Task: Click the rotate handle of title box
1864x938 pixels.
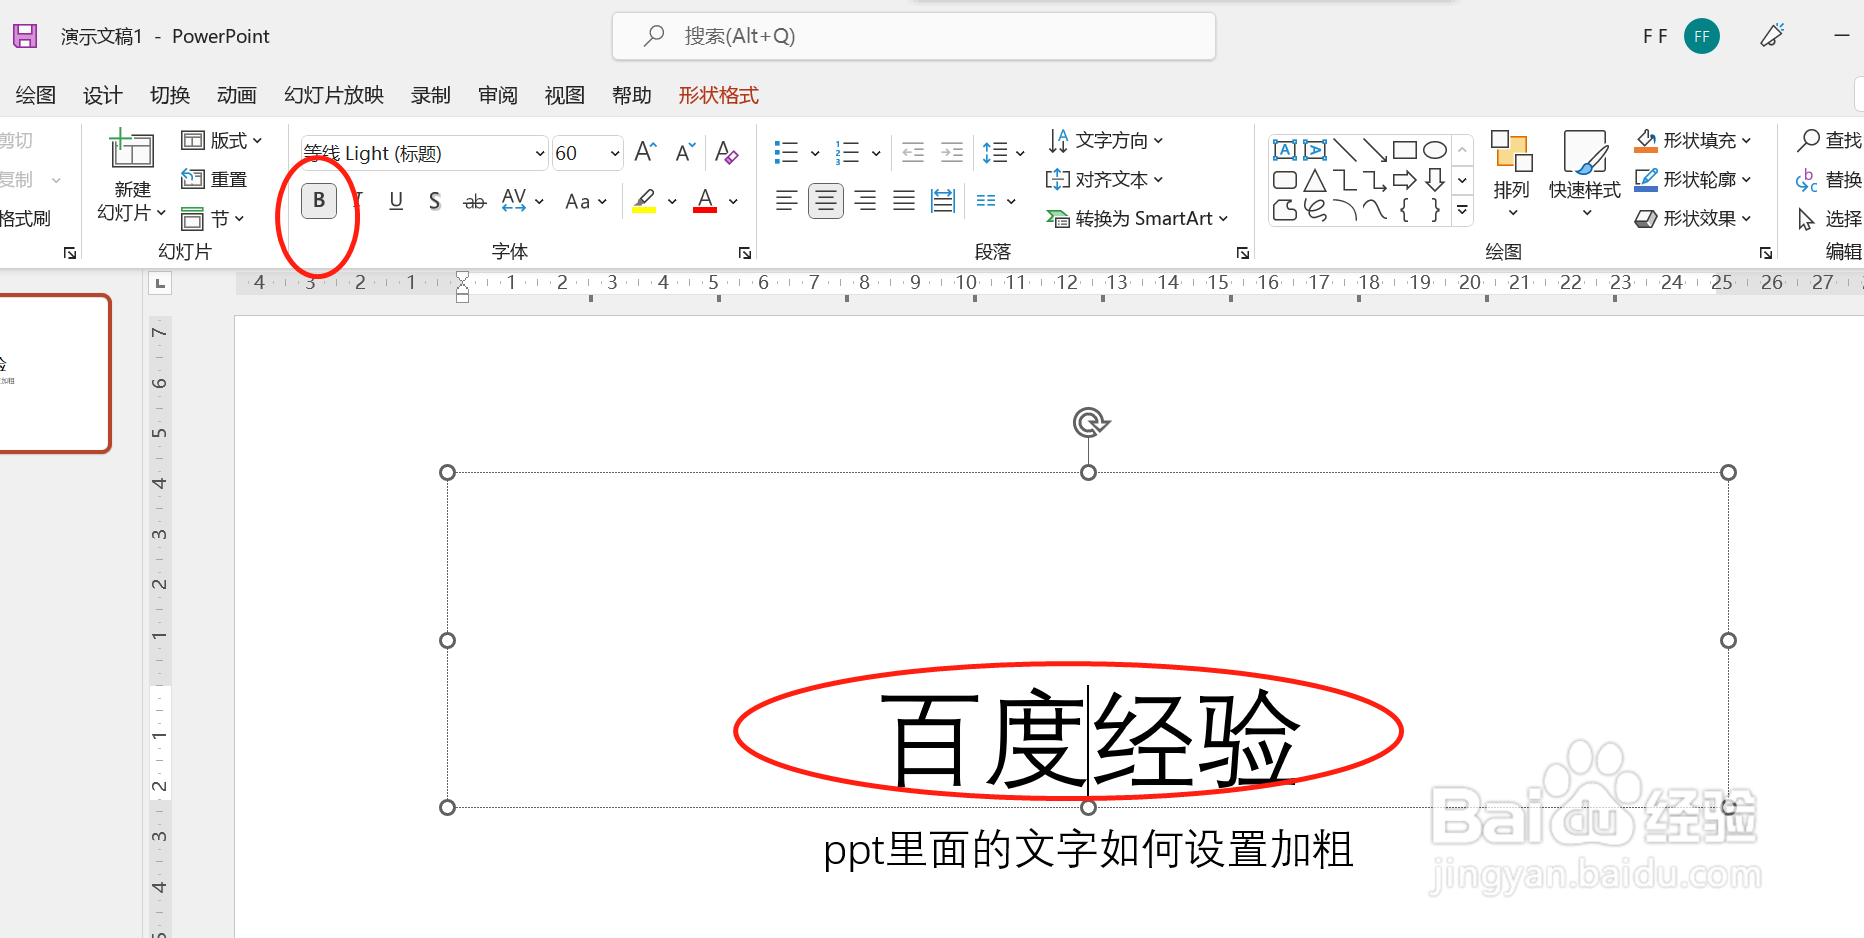Action: coord(1090,422)
